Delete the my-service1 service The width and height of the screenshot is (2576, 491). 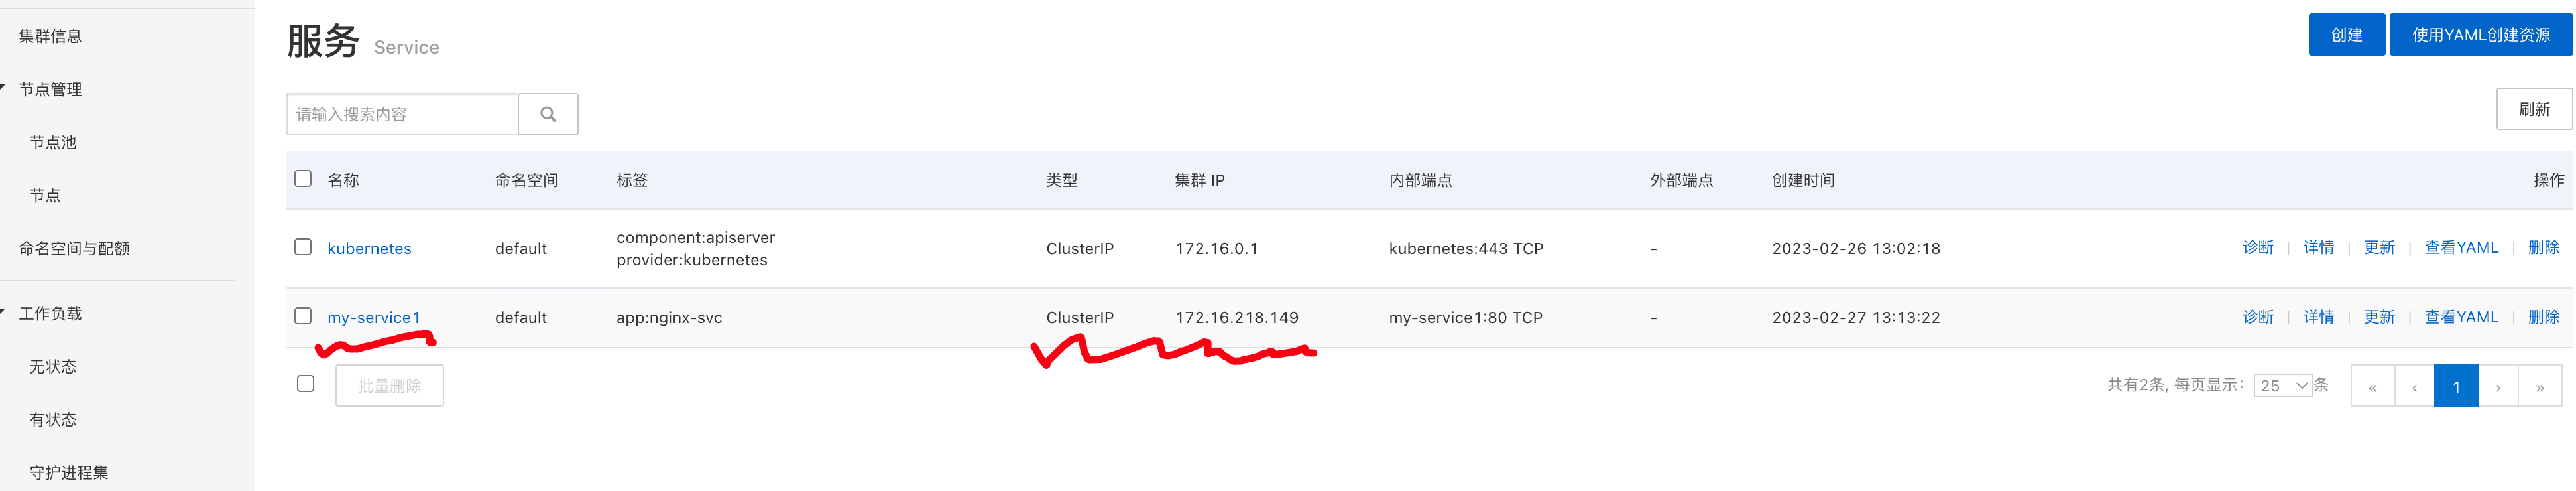[2543, 317]
